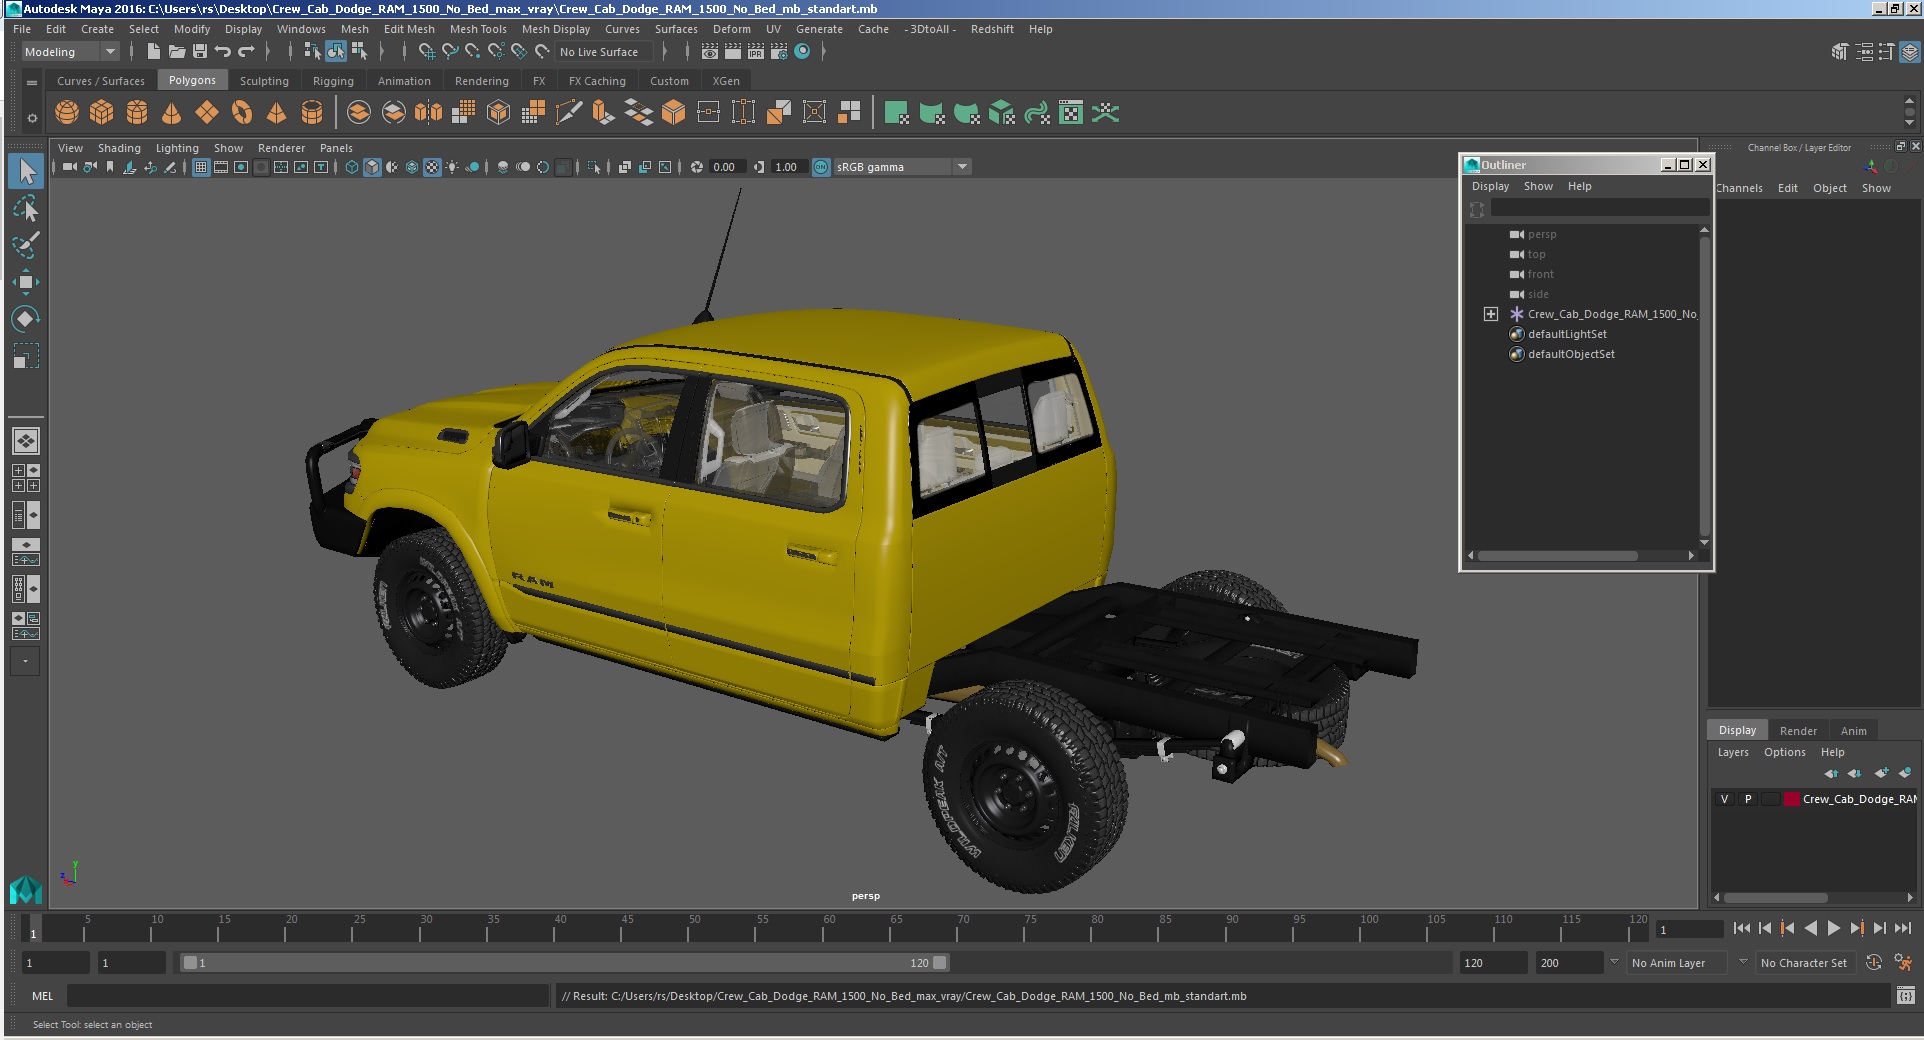This screenshot has width=1924, height=1040.
Task: Create a polygon plane from the shelf
Action: point(207,113)
